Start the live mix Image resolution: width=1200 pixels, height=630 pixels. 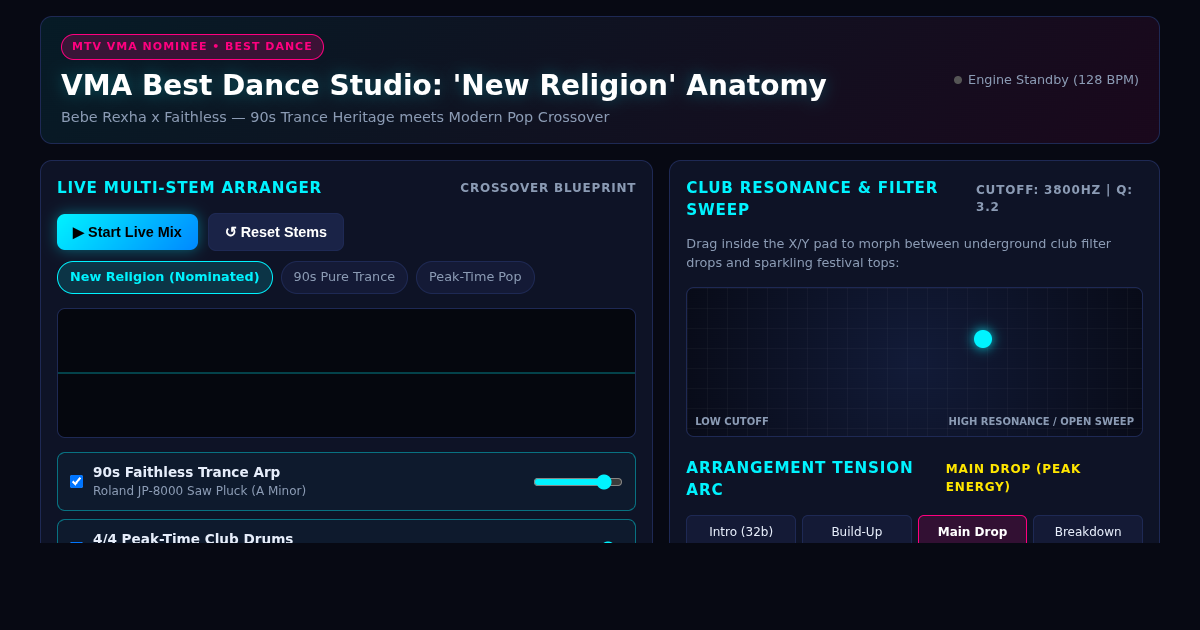tap(127, 232)
